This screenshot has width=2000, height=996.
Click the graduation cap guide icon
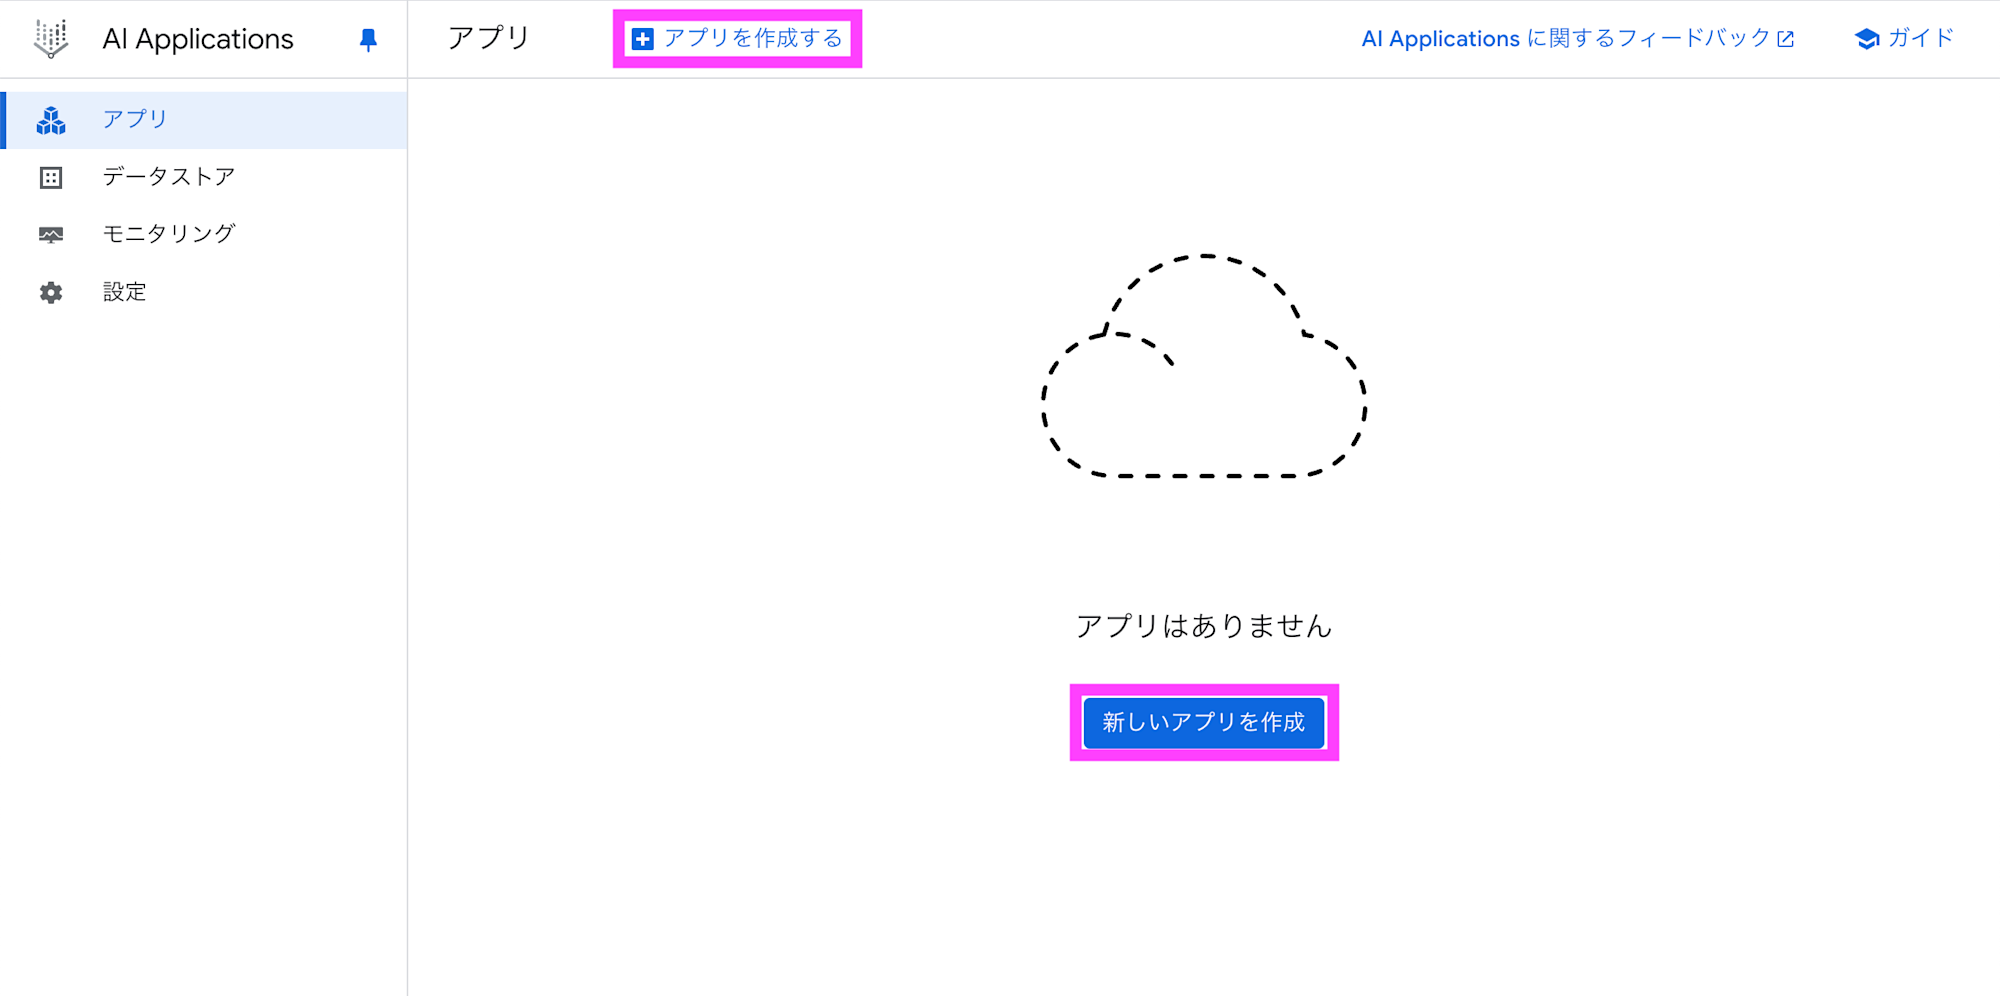coord(1867,39)
